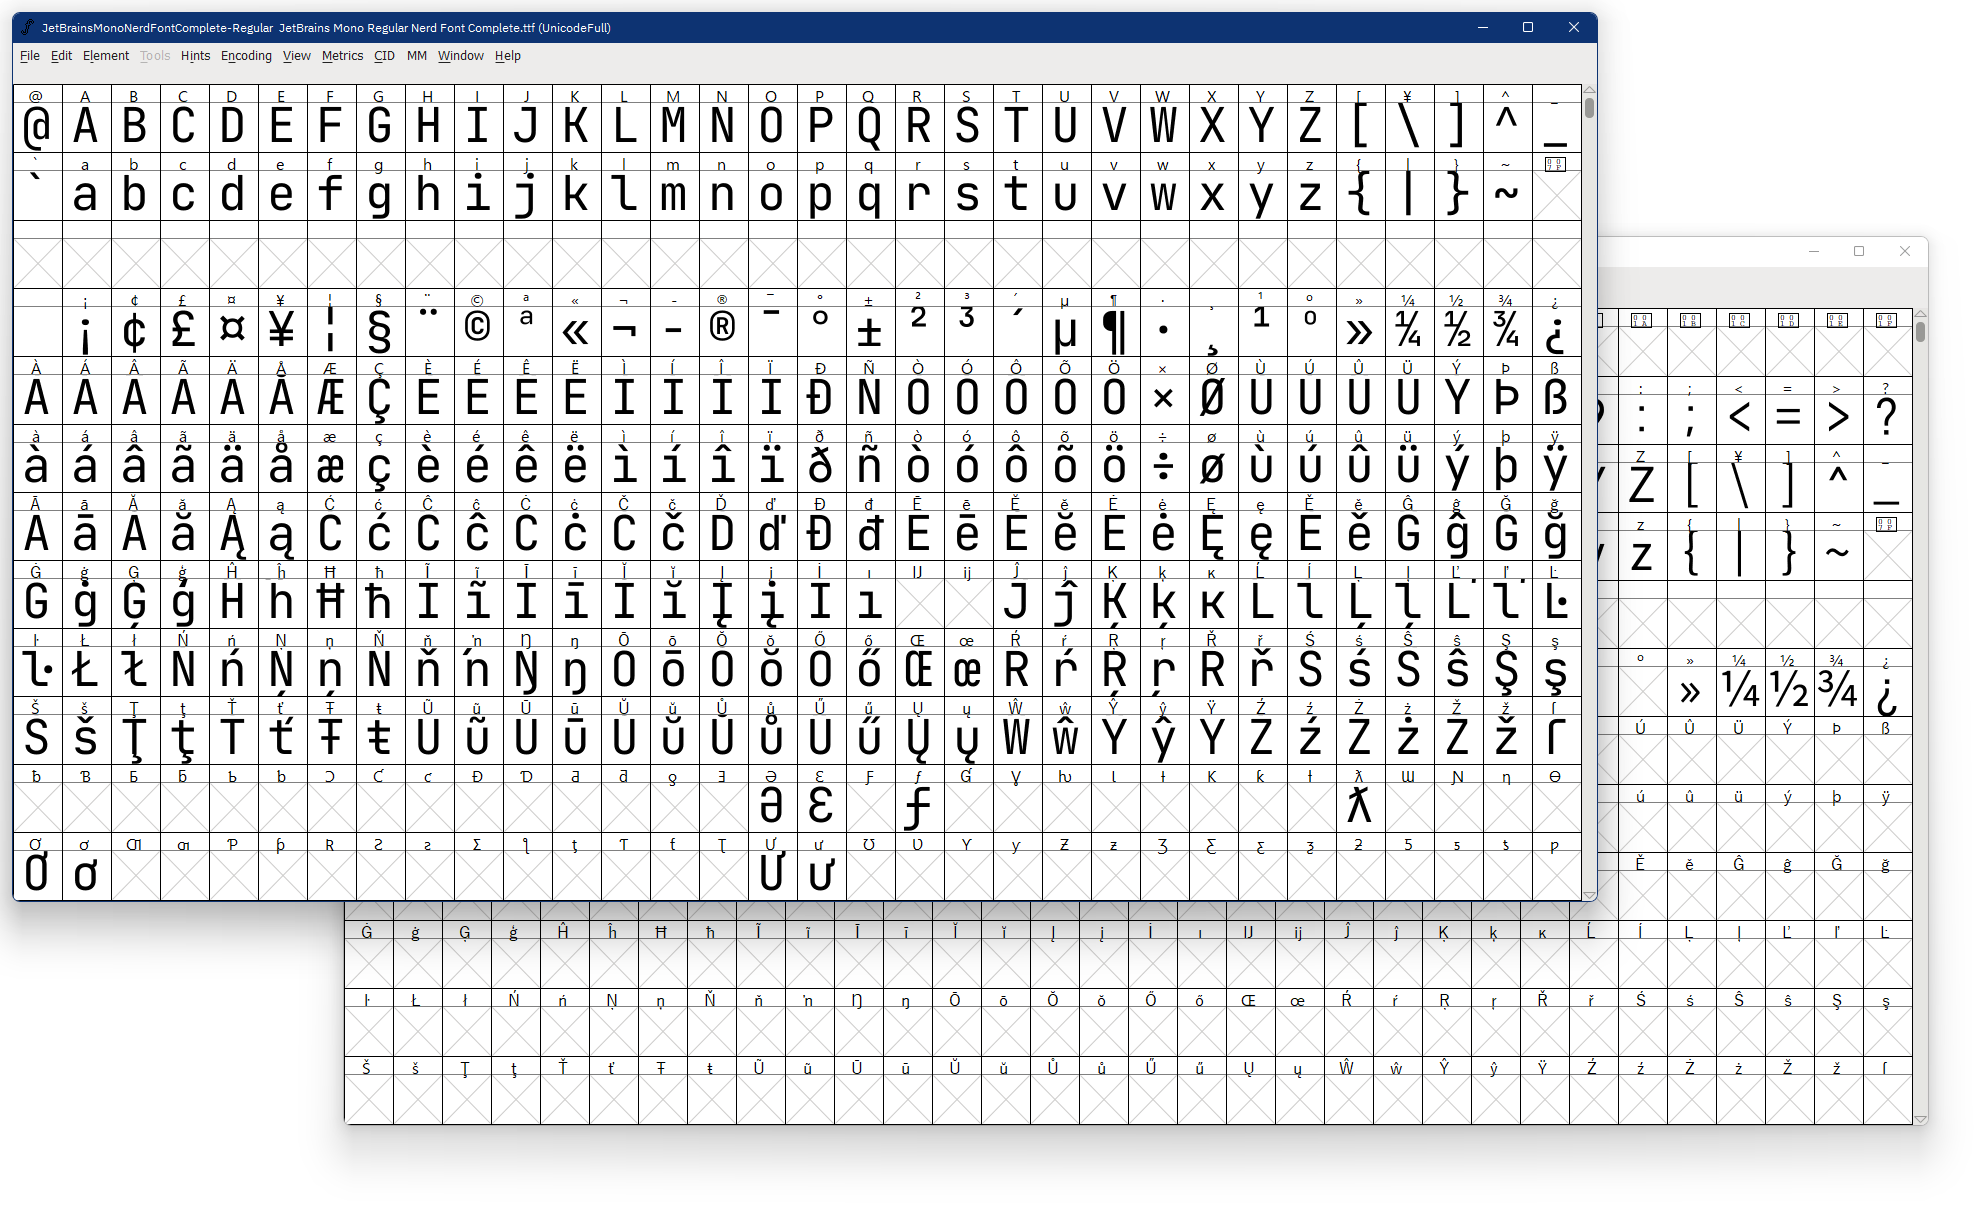This screenshot has width=1982, height=1208.
Task: Select the Œ ligature glyph in front window
Action: pyautogui.click(x=919, y=663)
